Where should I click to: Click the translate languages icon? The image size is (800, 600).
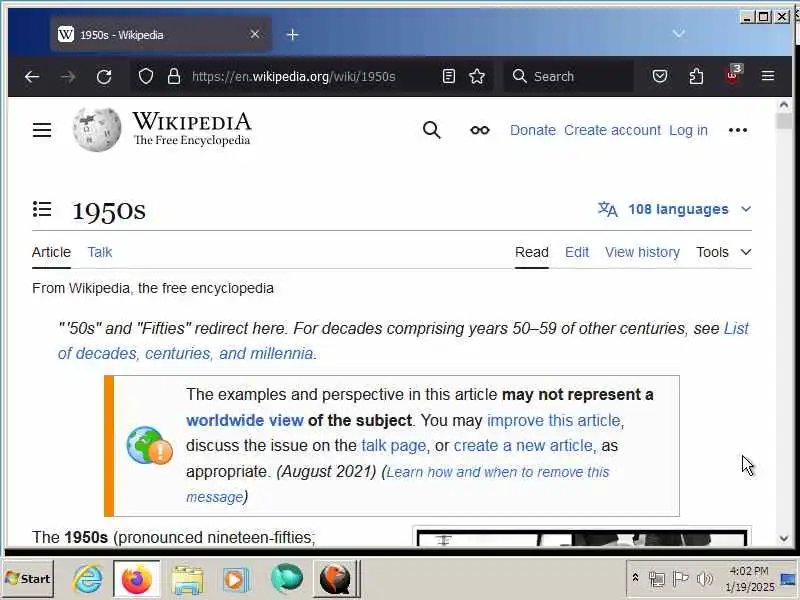(x=608, y=209)
